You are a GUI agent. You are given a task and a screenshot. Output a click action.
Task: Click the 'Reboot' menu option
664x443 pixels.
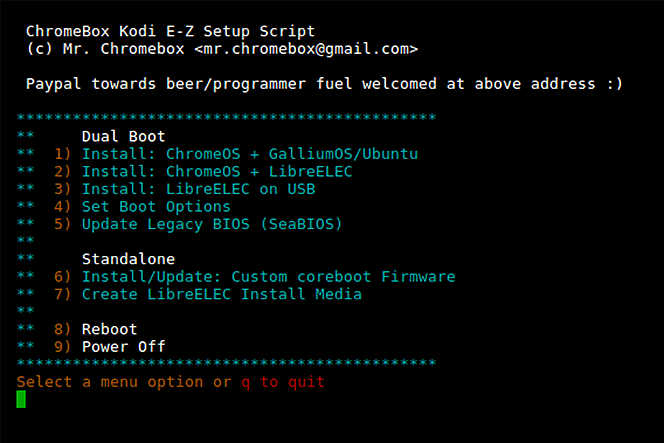(x=109, y=329)
